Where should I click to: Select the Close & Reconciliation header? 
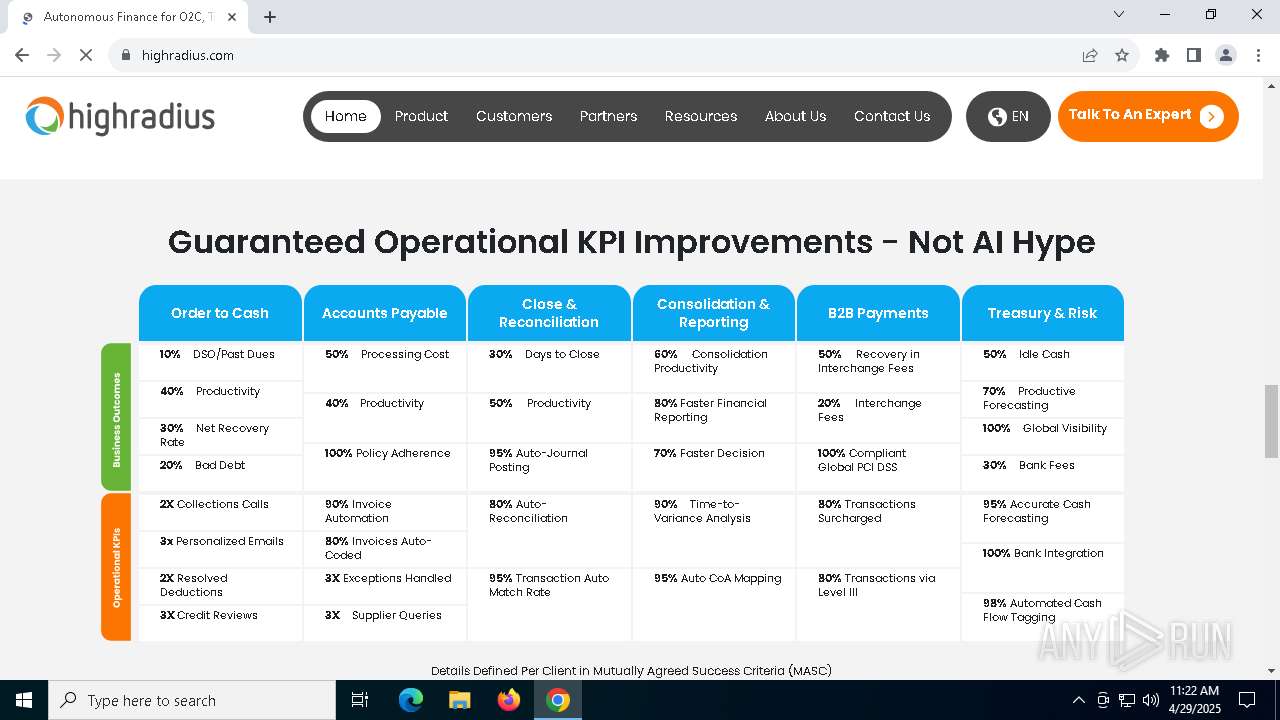coord(549,313)
